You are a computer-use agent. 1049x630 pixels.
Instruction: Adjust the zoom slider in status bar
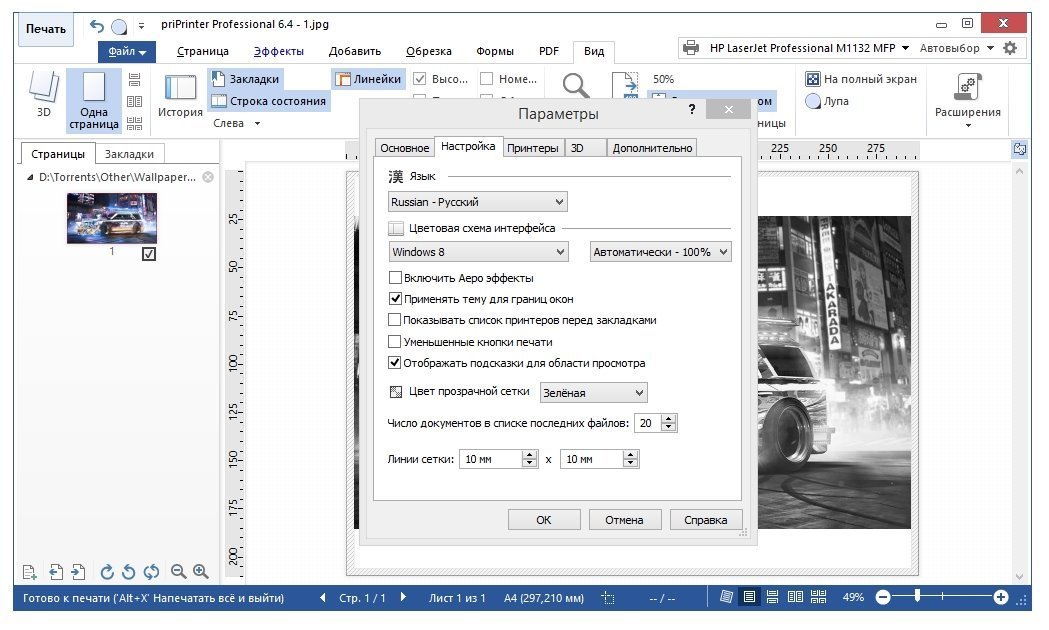[x=917, y=597]
